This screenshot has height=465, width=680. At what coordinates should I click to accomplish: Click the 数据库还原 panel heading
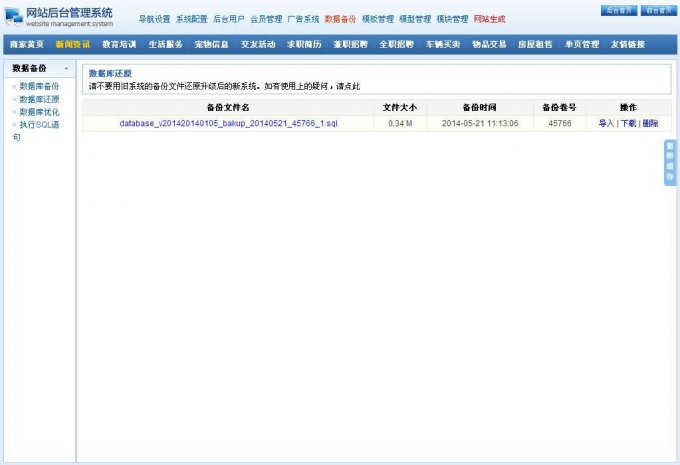110,73
